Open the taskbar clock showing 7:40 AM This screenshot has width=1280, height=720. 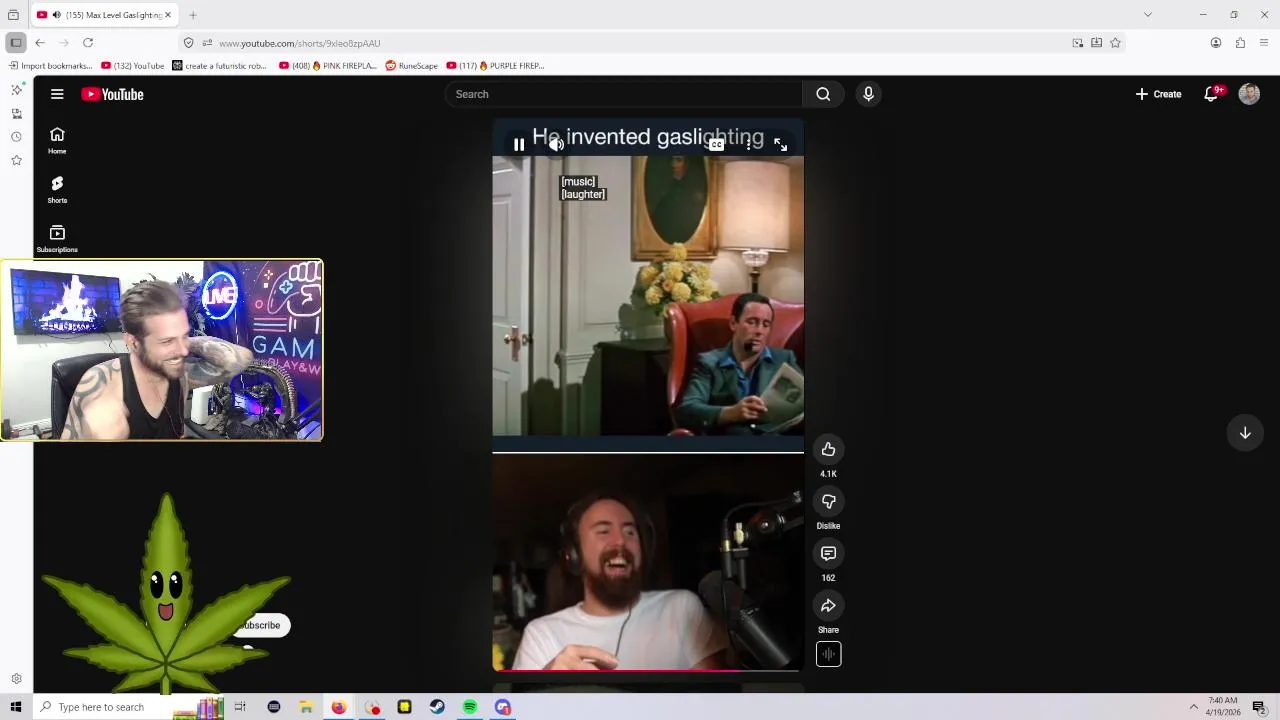point(1223,707)
